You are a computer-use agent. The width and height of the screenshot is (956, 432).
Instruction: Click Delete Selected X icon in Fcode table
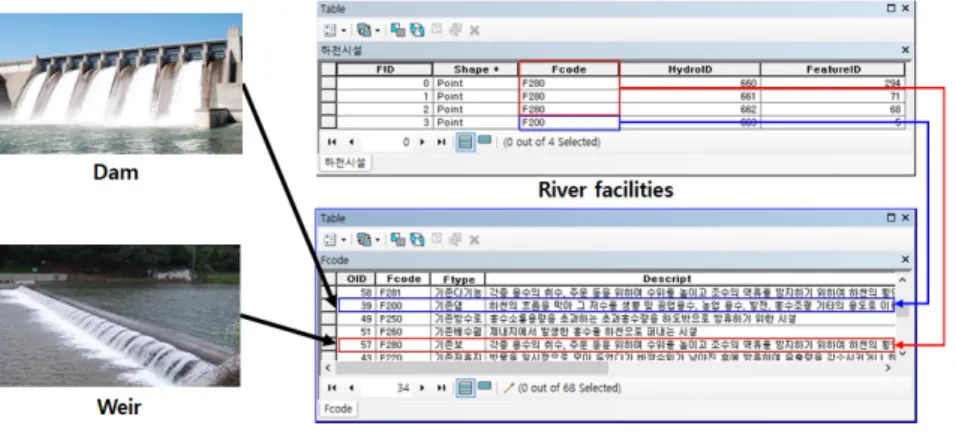tap(474, 239)
